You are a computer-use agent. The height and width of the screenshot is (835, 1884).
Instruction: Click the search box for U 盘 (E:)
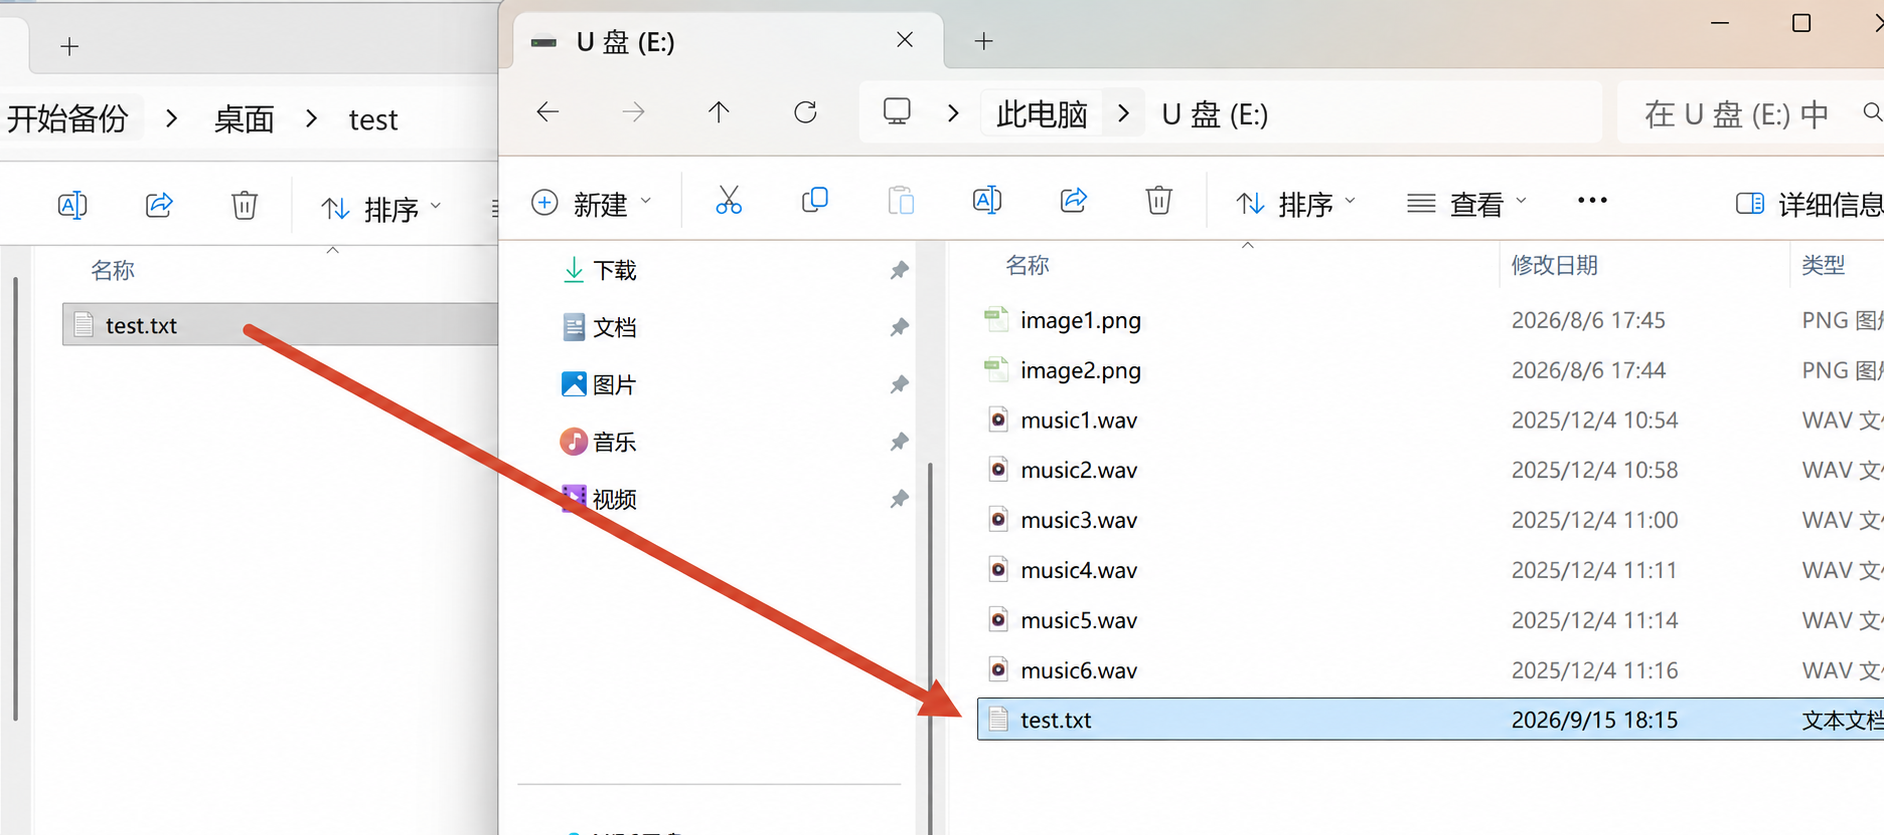pyautogui.click(x=1751, y=114)
